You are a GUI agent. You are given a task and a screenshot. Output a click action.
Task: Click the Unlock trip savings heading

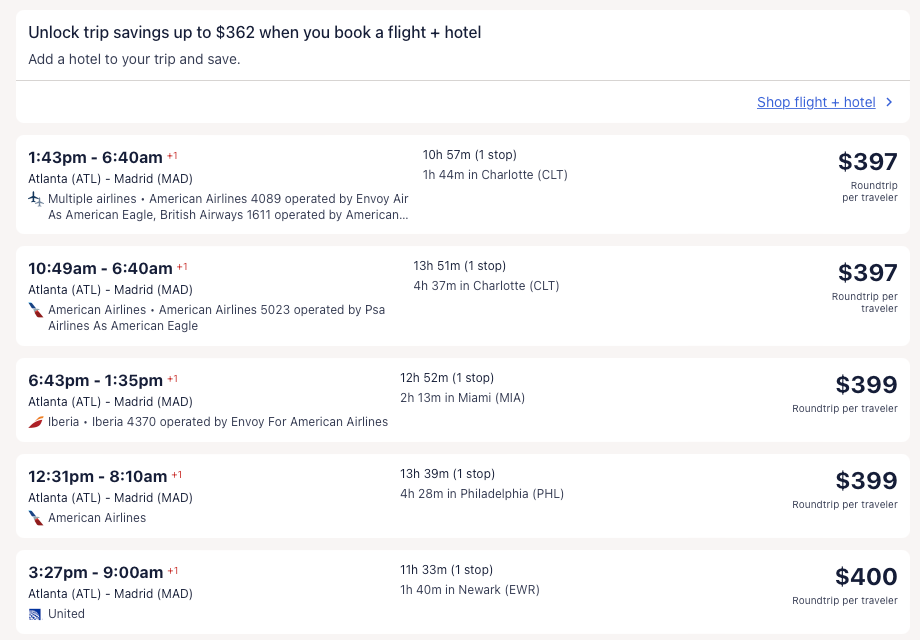pyautogui.click(x=254, y=33)
